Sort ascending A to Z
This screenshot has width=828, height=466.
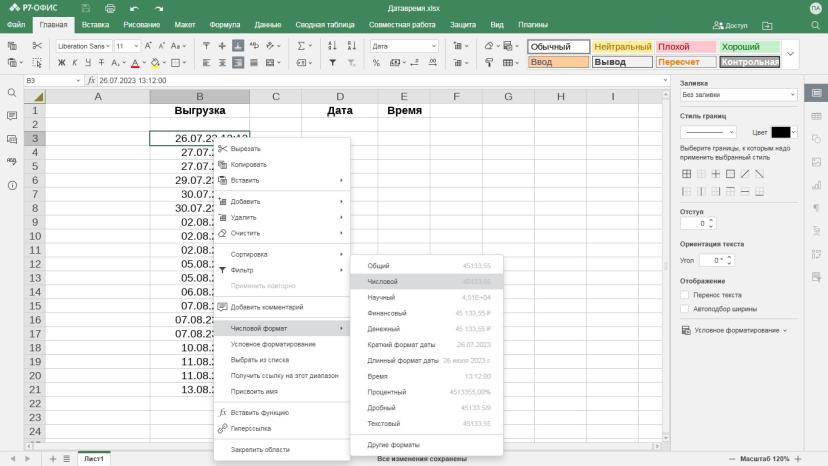[x=332, y=46]
